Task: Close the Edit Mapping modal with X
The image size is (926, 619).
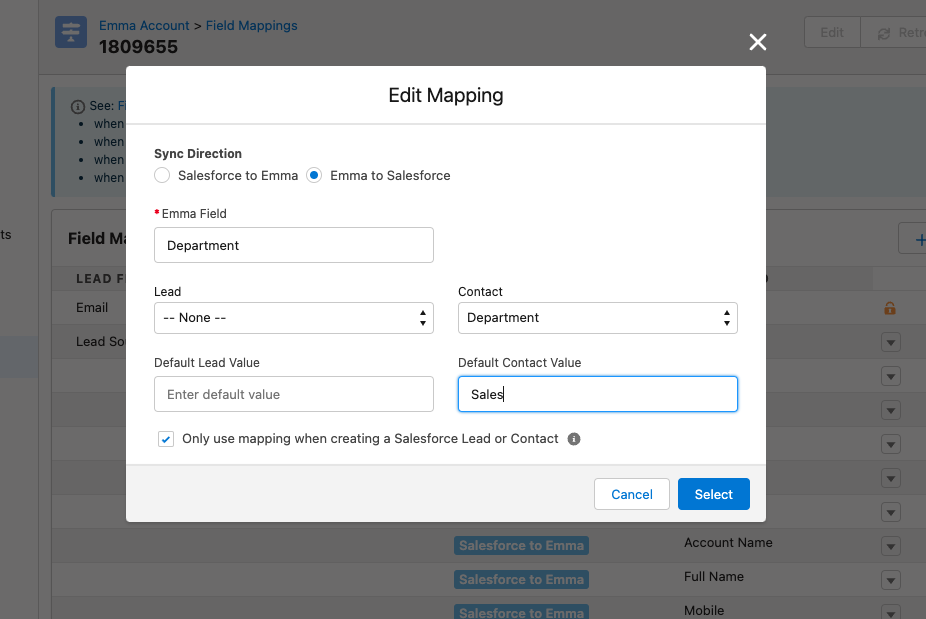Action: pyautogui.click(x=758, y=42)
